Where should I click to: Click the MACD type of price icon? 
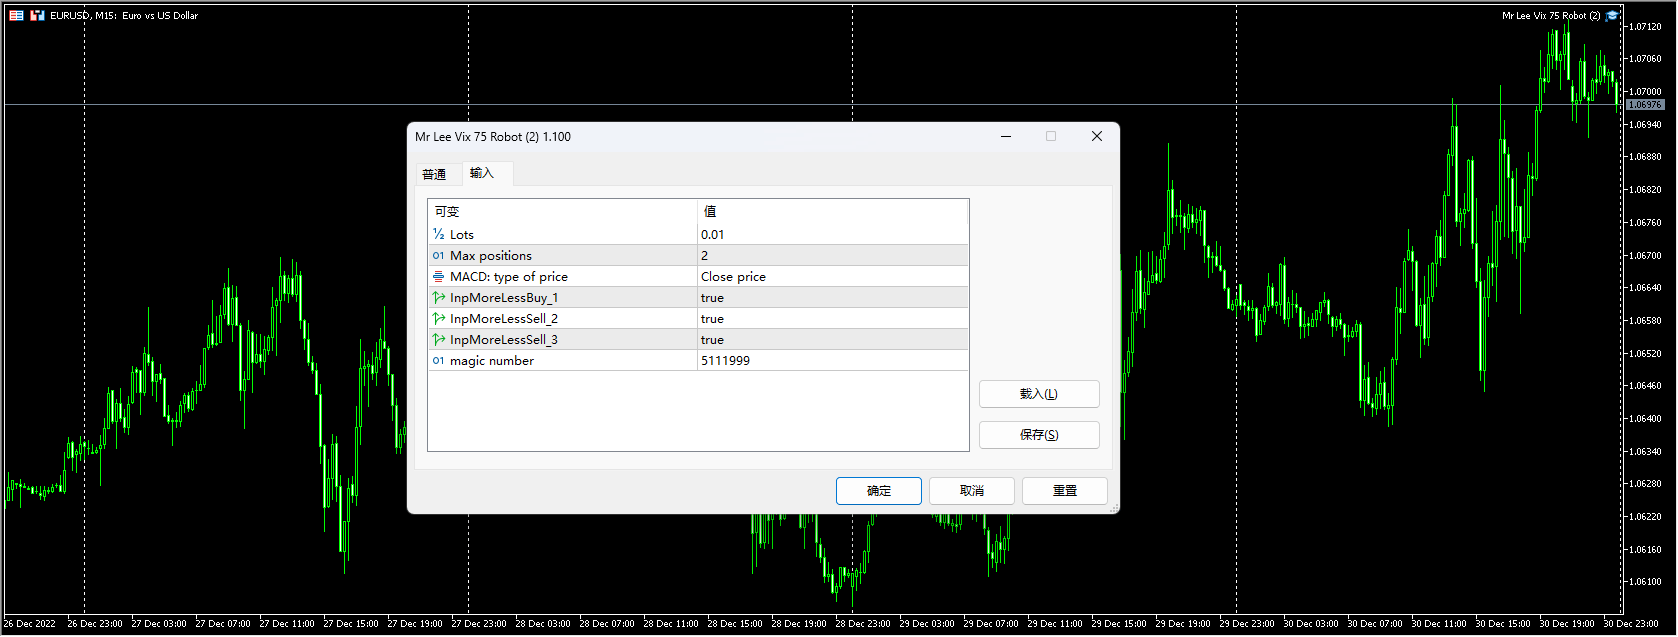pos(438,277)
